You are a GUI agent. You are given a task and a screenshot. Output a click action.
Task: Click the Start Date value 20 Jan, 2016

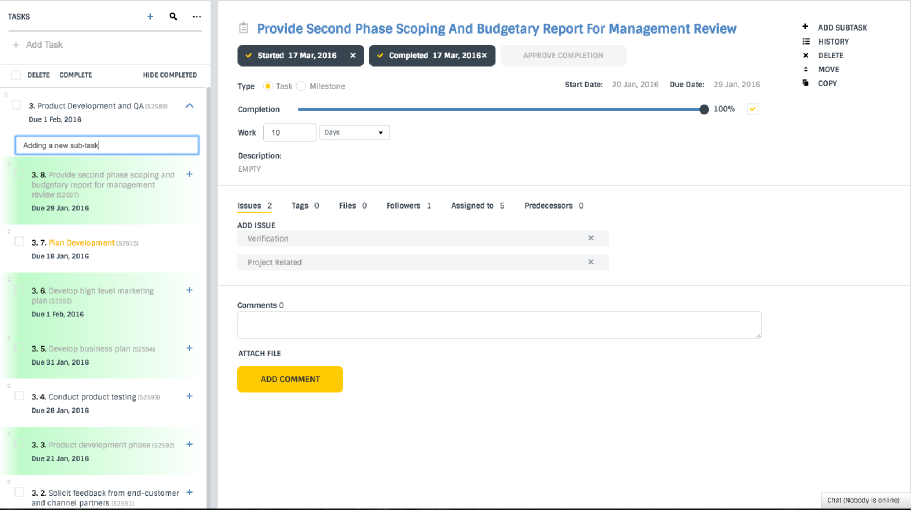[635, 84]
